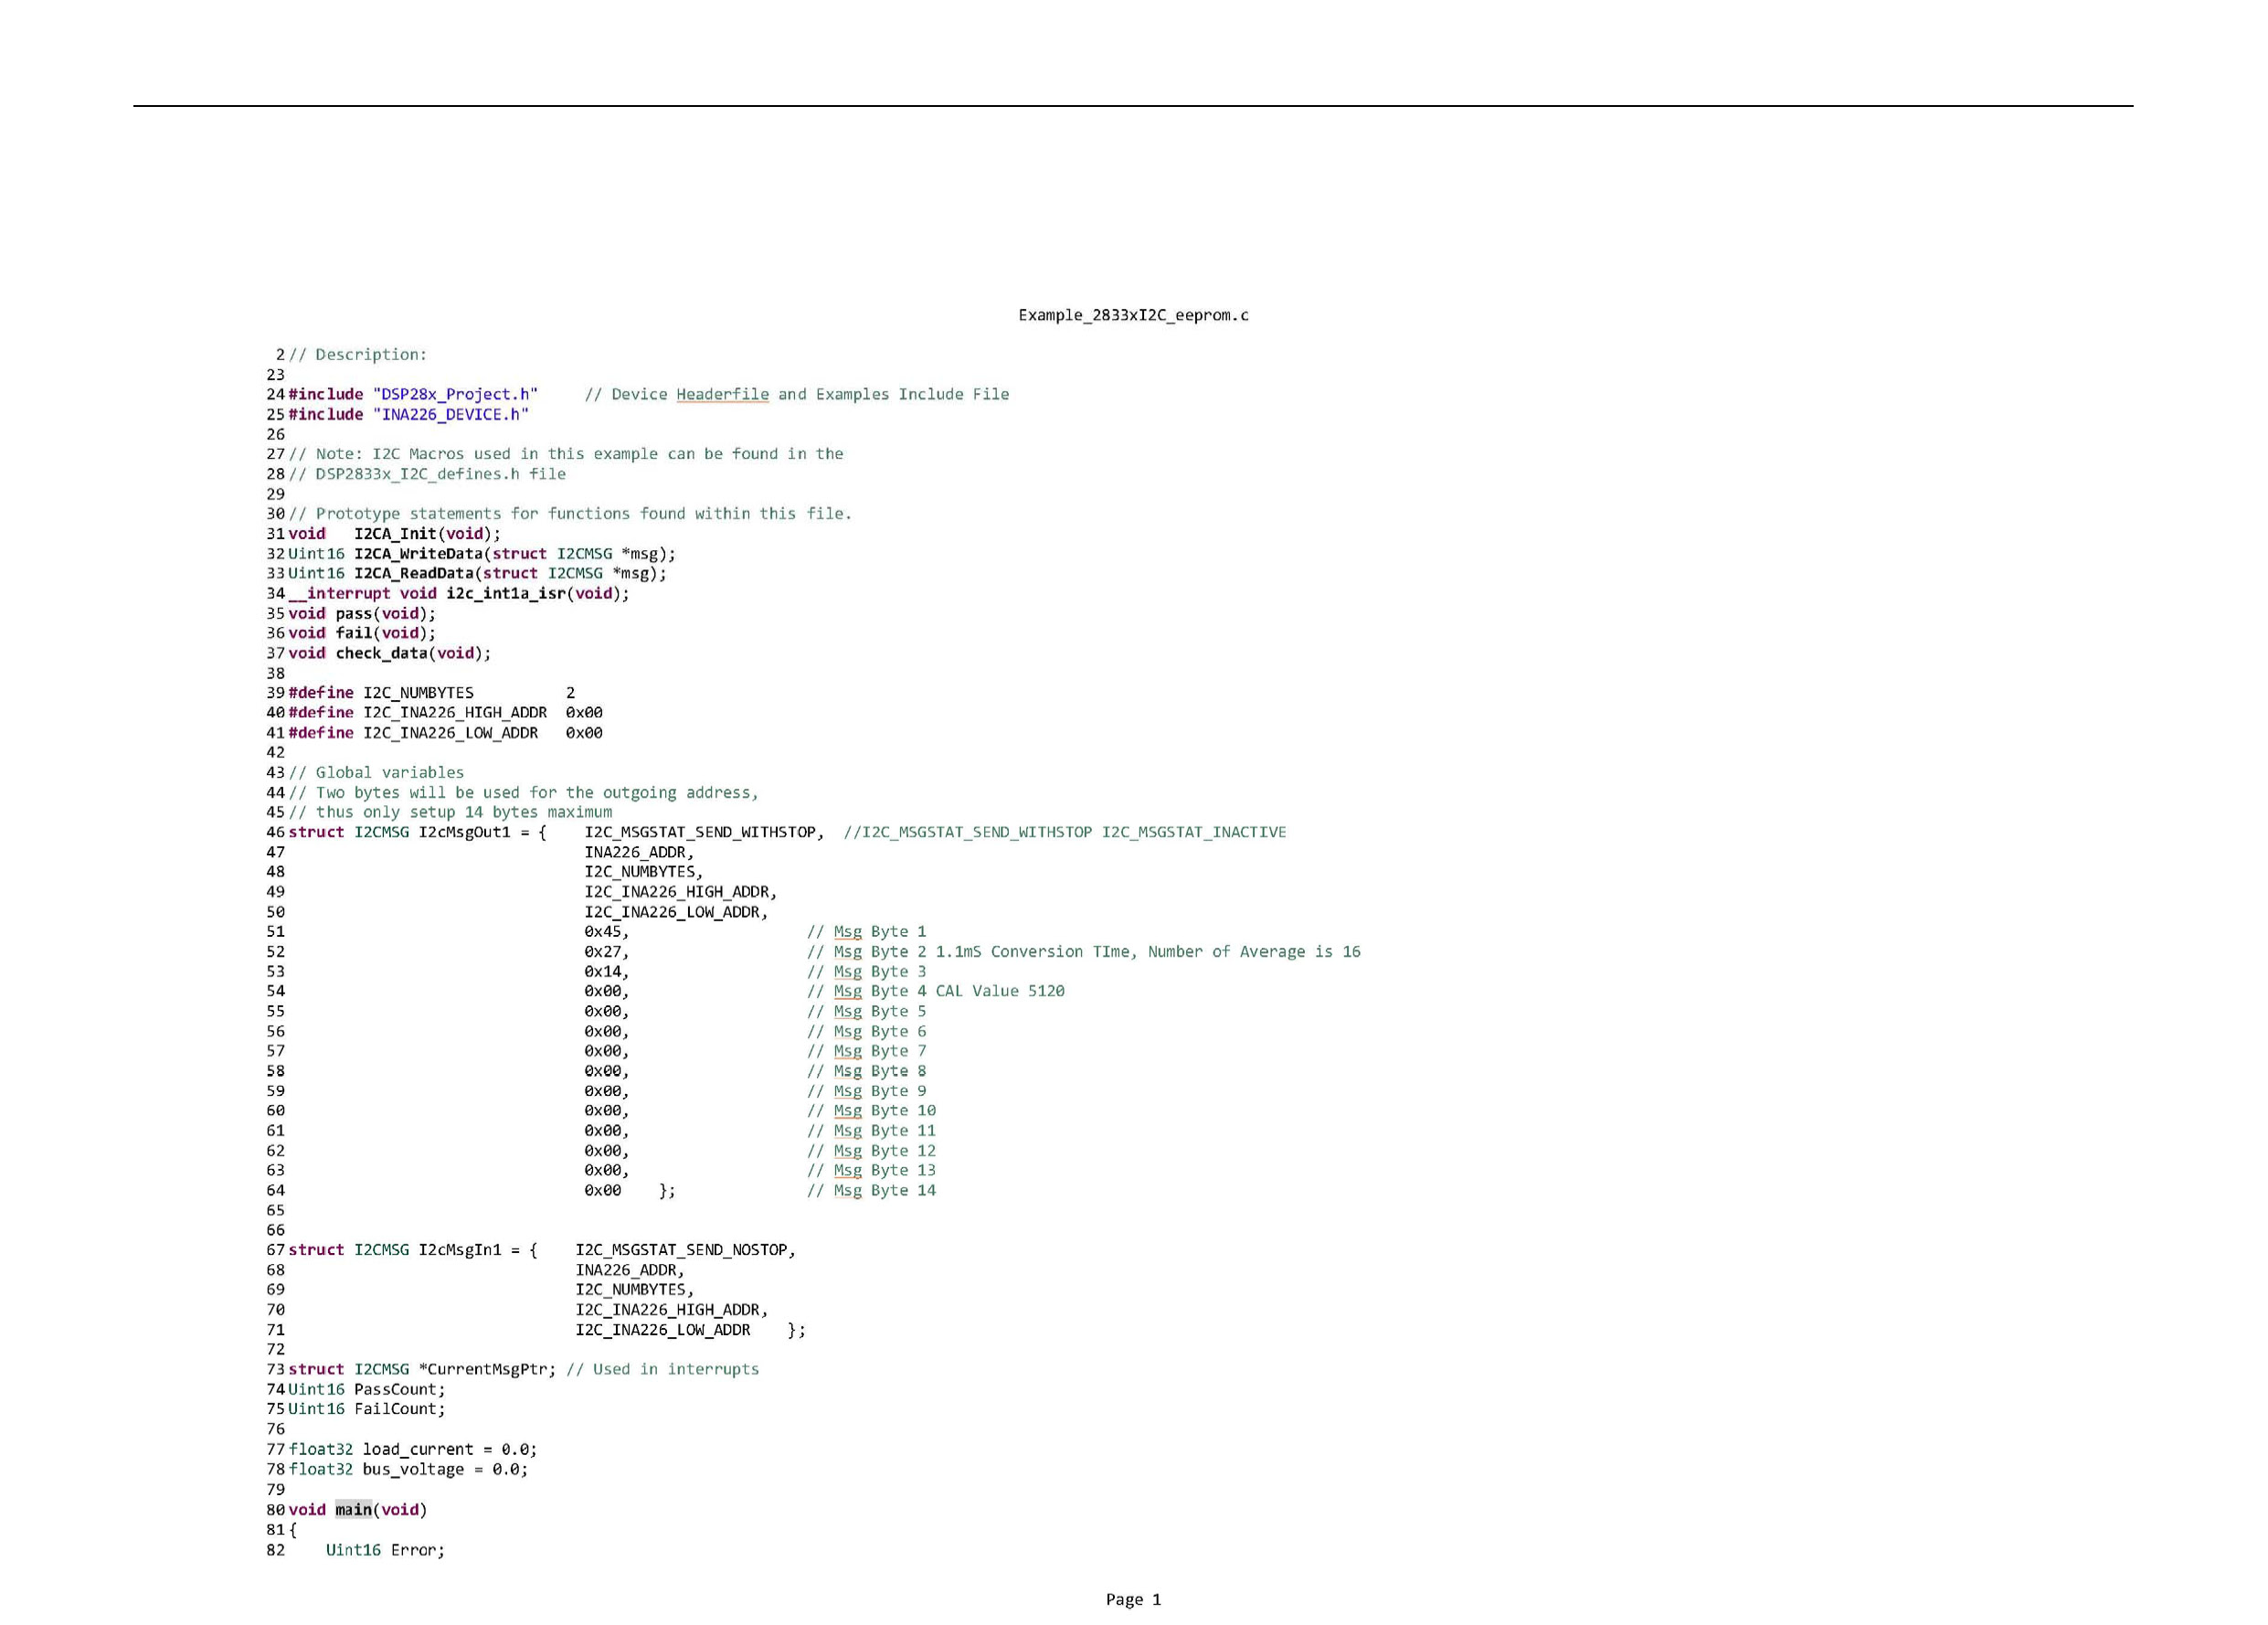
Task: Click the I2cMsgIn1 struct name
Action: pyautogui.click(x=460, y=1250)
